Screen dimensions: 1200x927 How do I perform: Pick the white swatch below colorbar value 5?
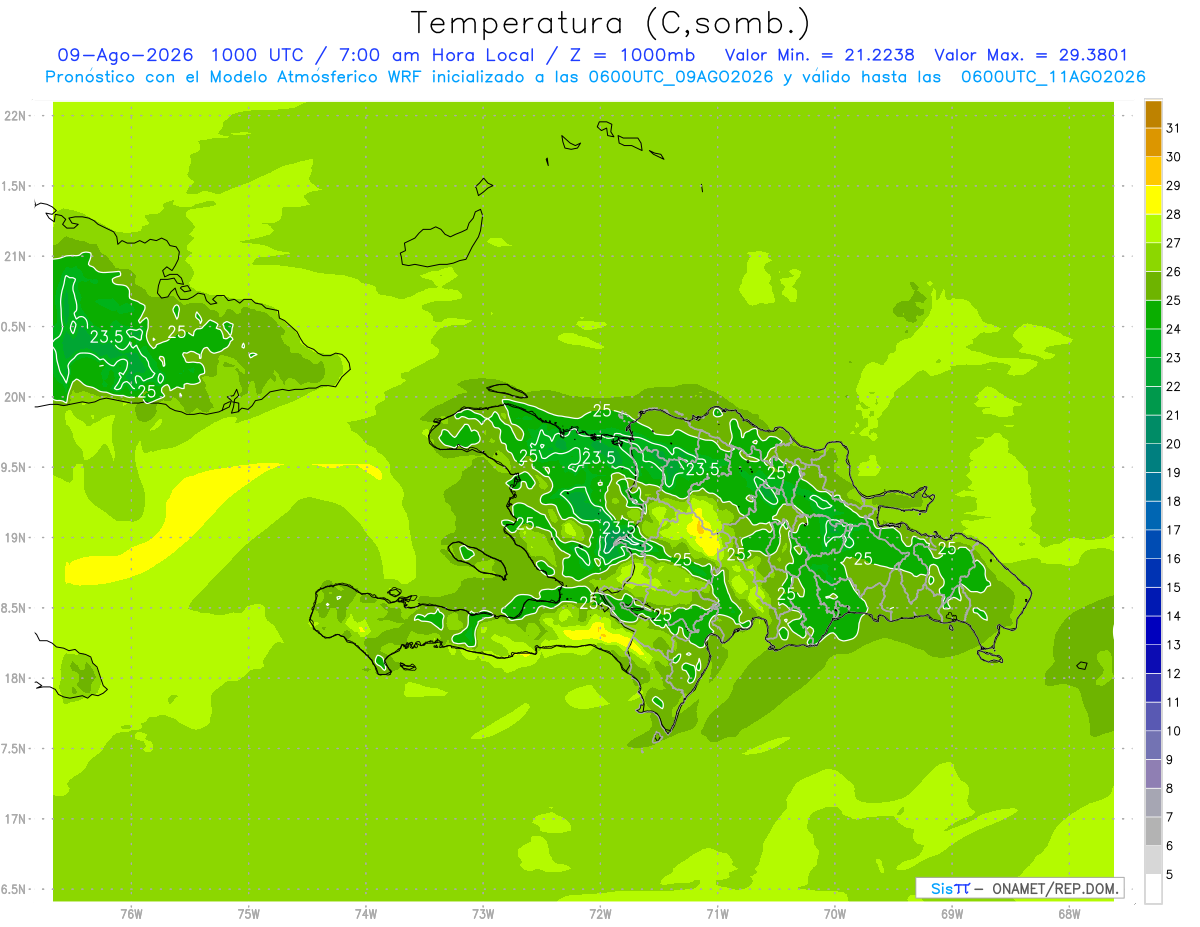click(1153, 888)
